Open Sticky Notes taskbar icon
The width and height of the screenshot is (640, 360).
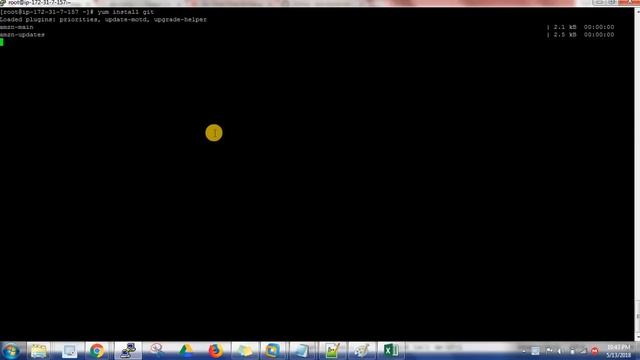tap(245, 351)
